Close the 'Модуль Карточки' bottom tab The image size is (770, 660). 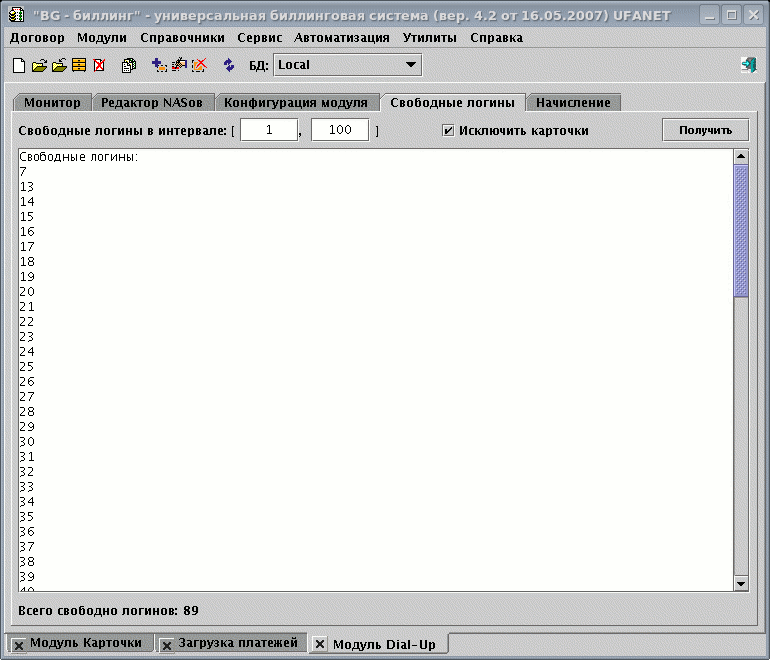point(19,644)
